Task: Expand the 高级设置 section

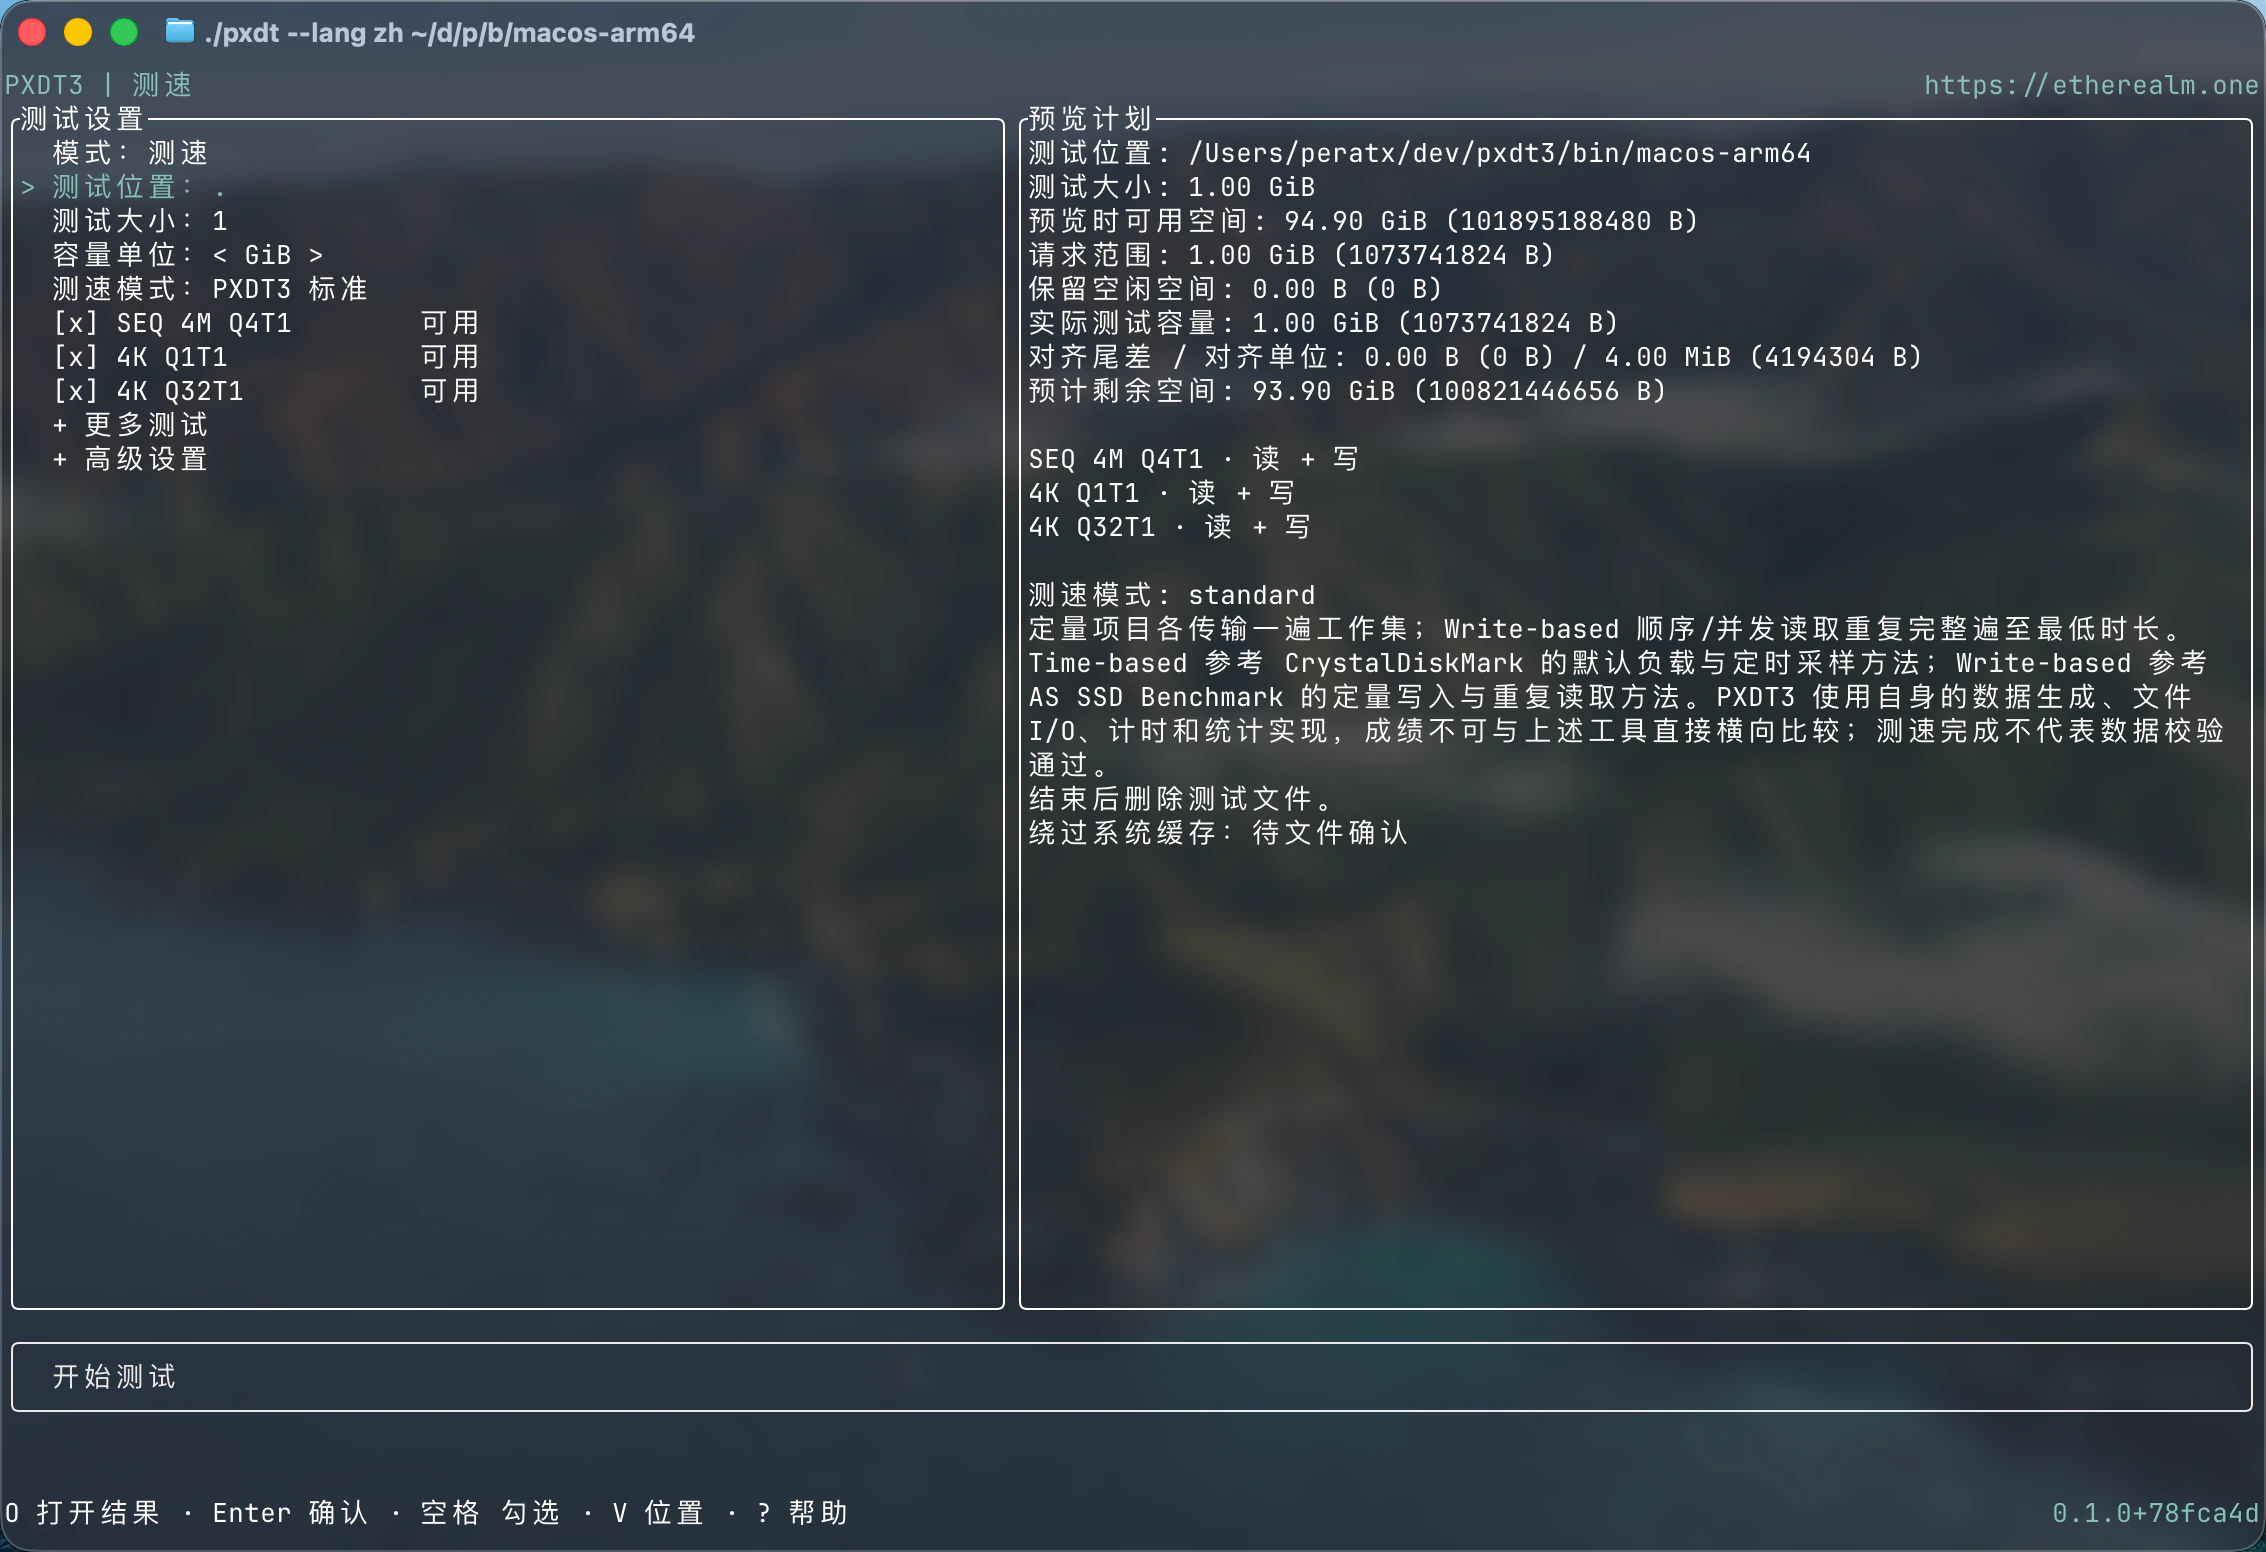Action: point(130,459)
